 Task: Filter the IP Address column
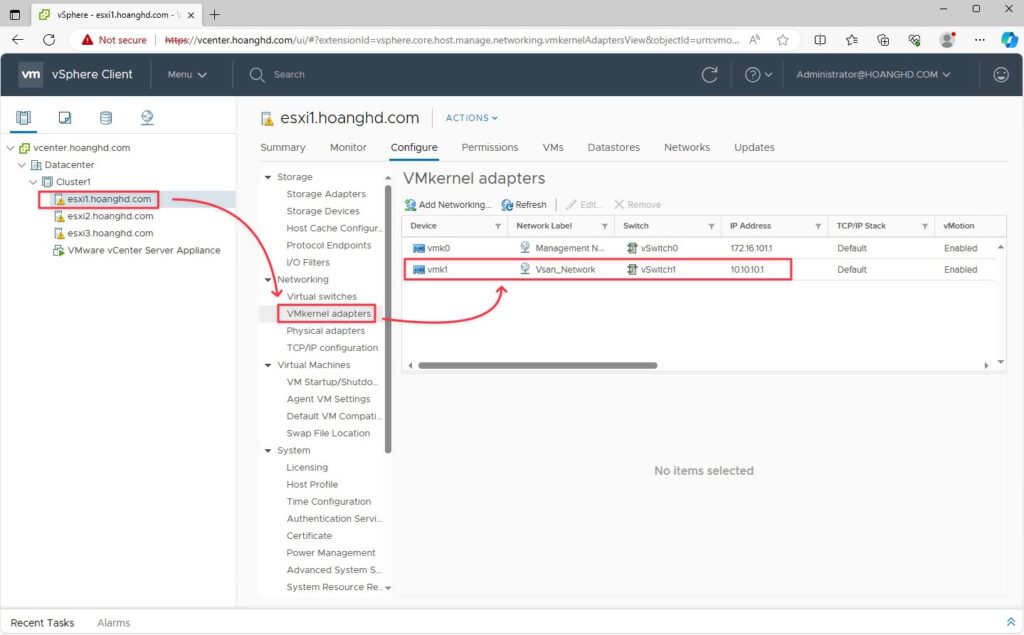(x=818, y=226)
